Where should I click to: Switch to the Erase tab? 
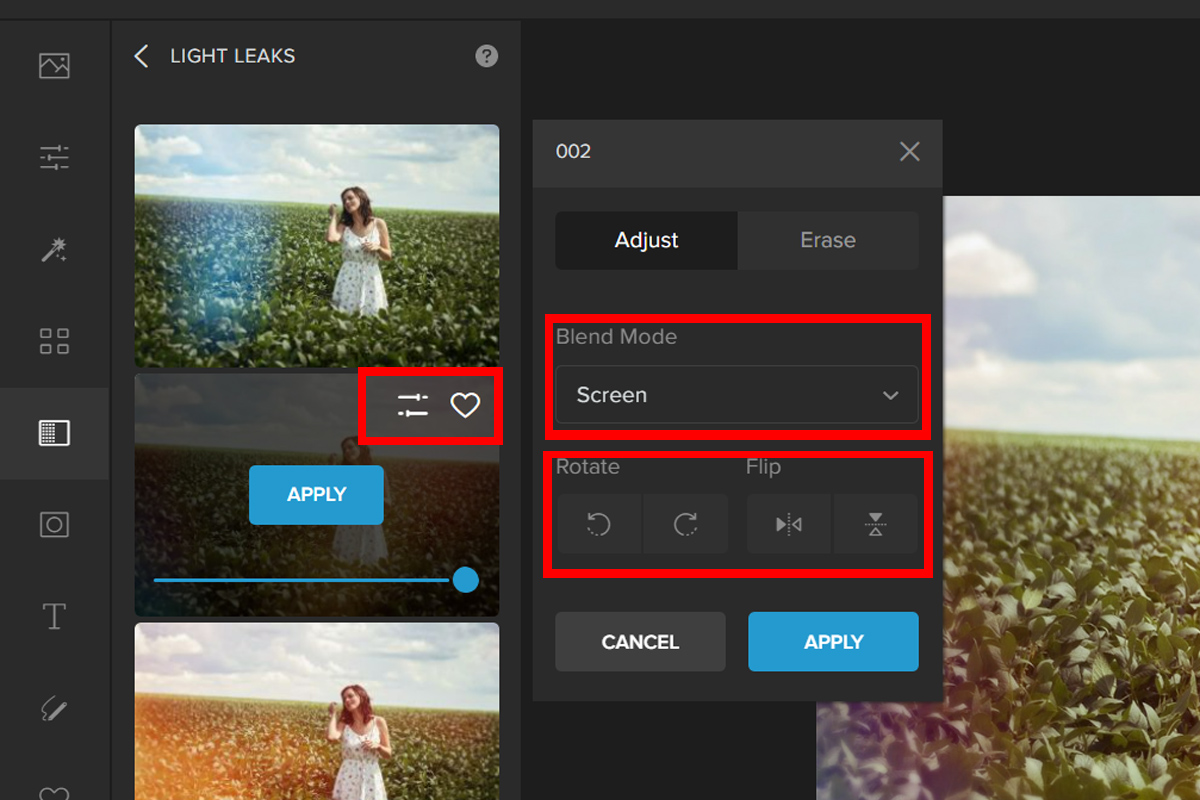pos(827,240)
